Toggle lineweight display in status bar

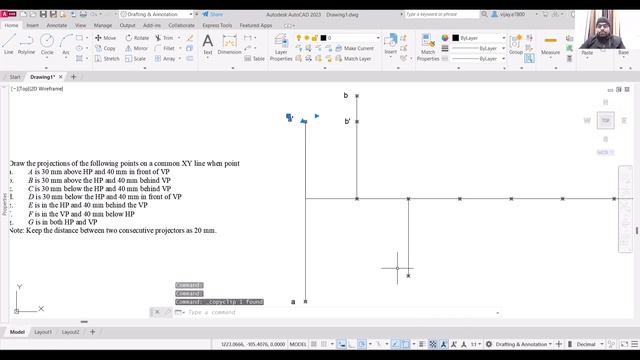point(422,344)
